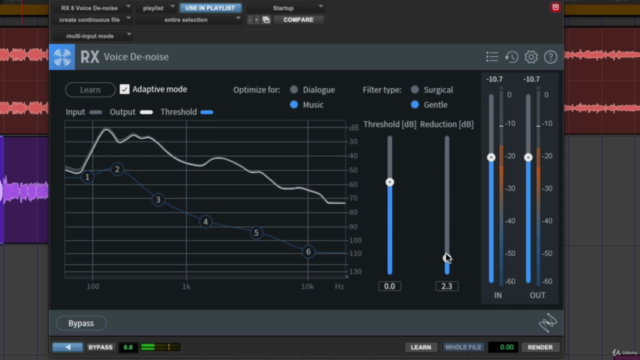Click the red plugin window close button
The height and width of the screenshot is (360, 640).
pyautogui.click(x=555, y=7)
